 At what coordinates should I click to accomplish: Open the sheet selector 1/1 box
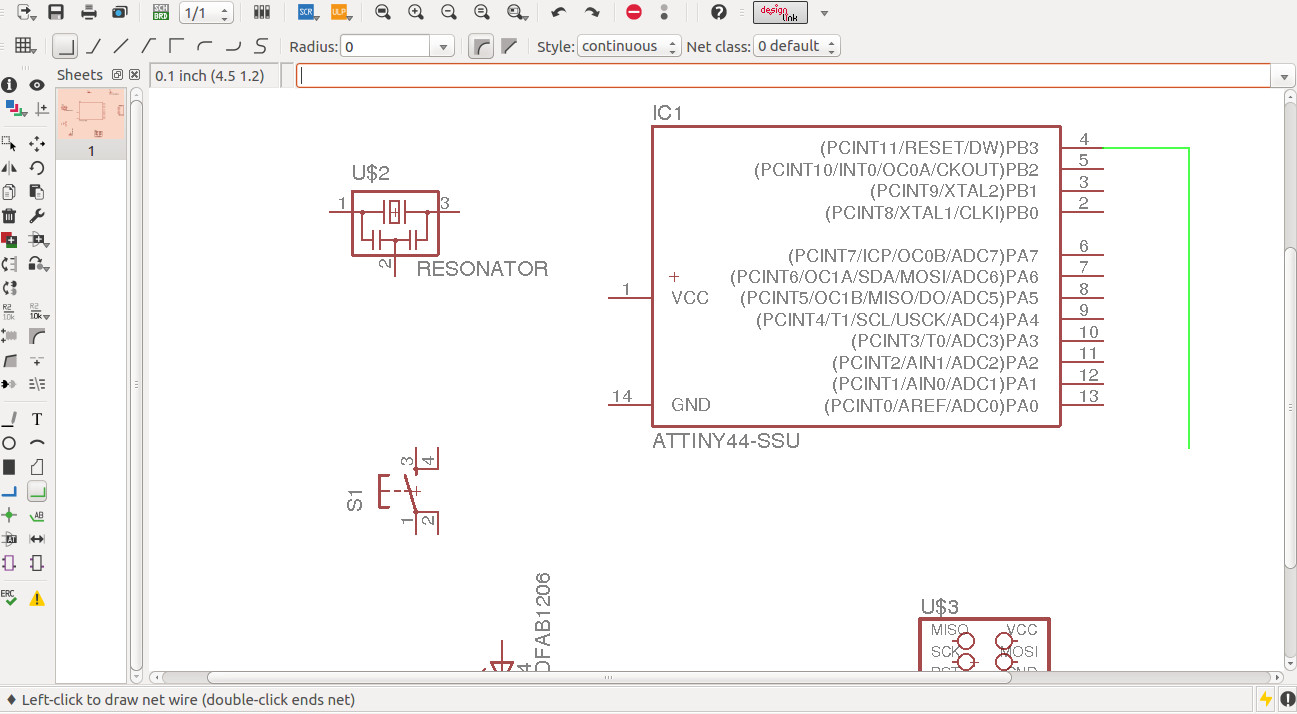click(x=207, y=13)
